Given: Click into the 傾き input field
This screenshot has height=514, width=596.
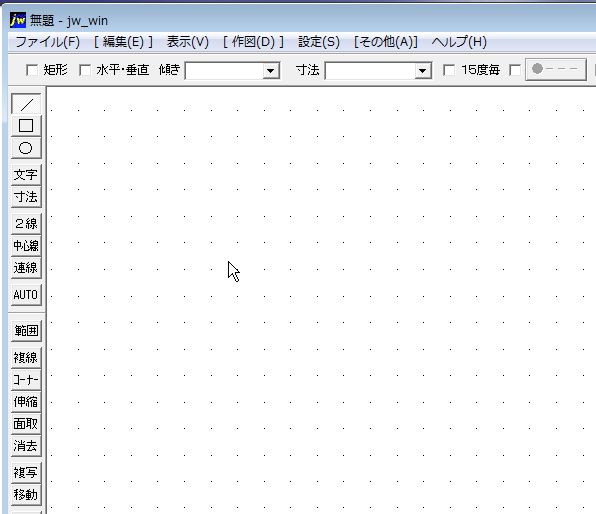Looking at the screenshot, I should [224, 71].
